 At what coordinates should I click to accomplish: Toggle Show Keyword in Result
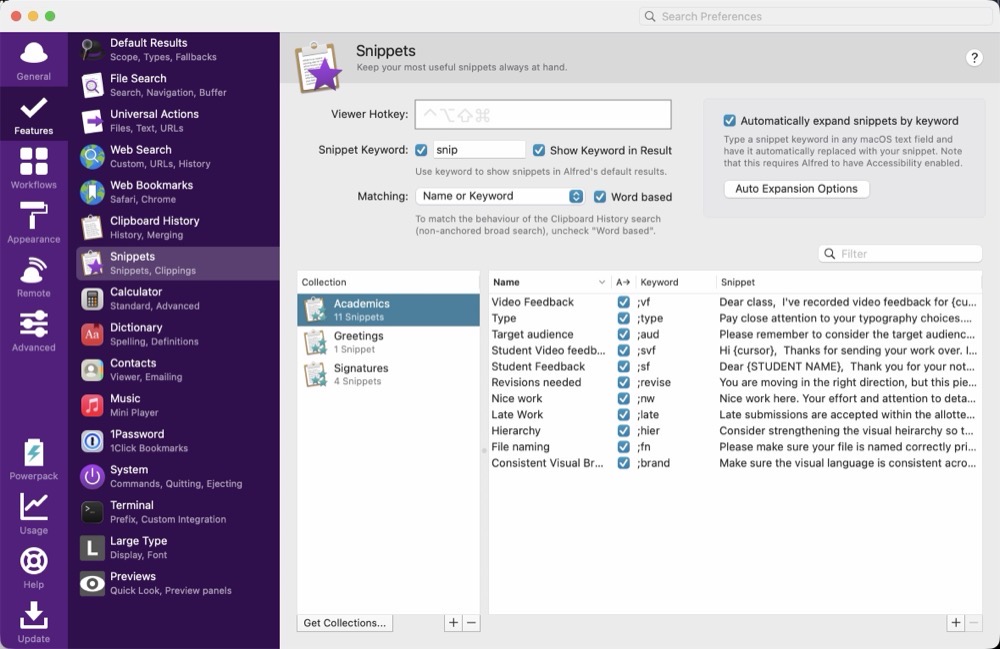(539, 150)
